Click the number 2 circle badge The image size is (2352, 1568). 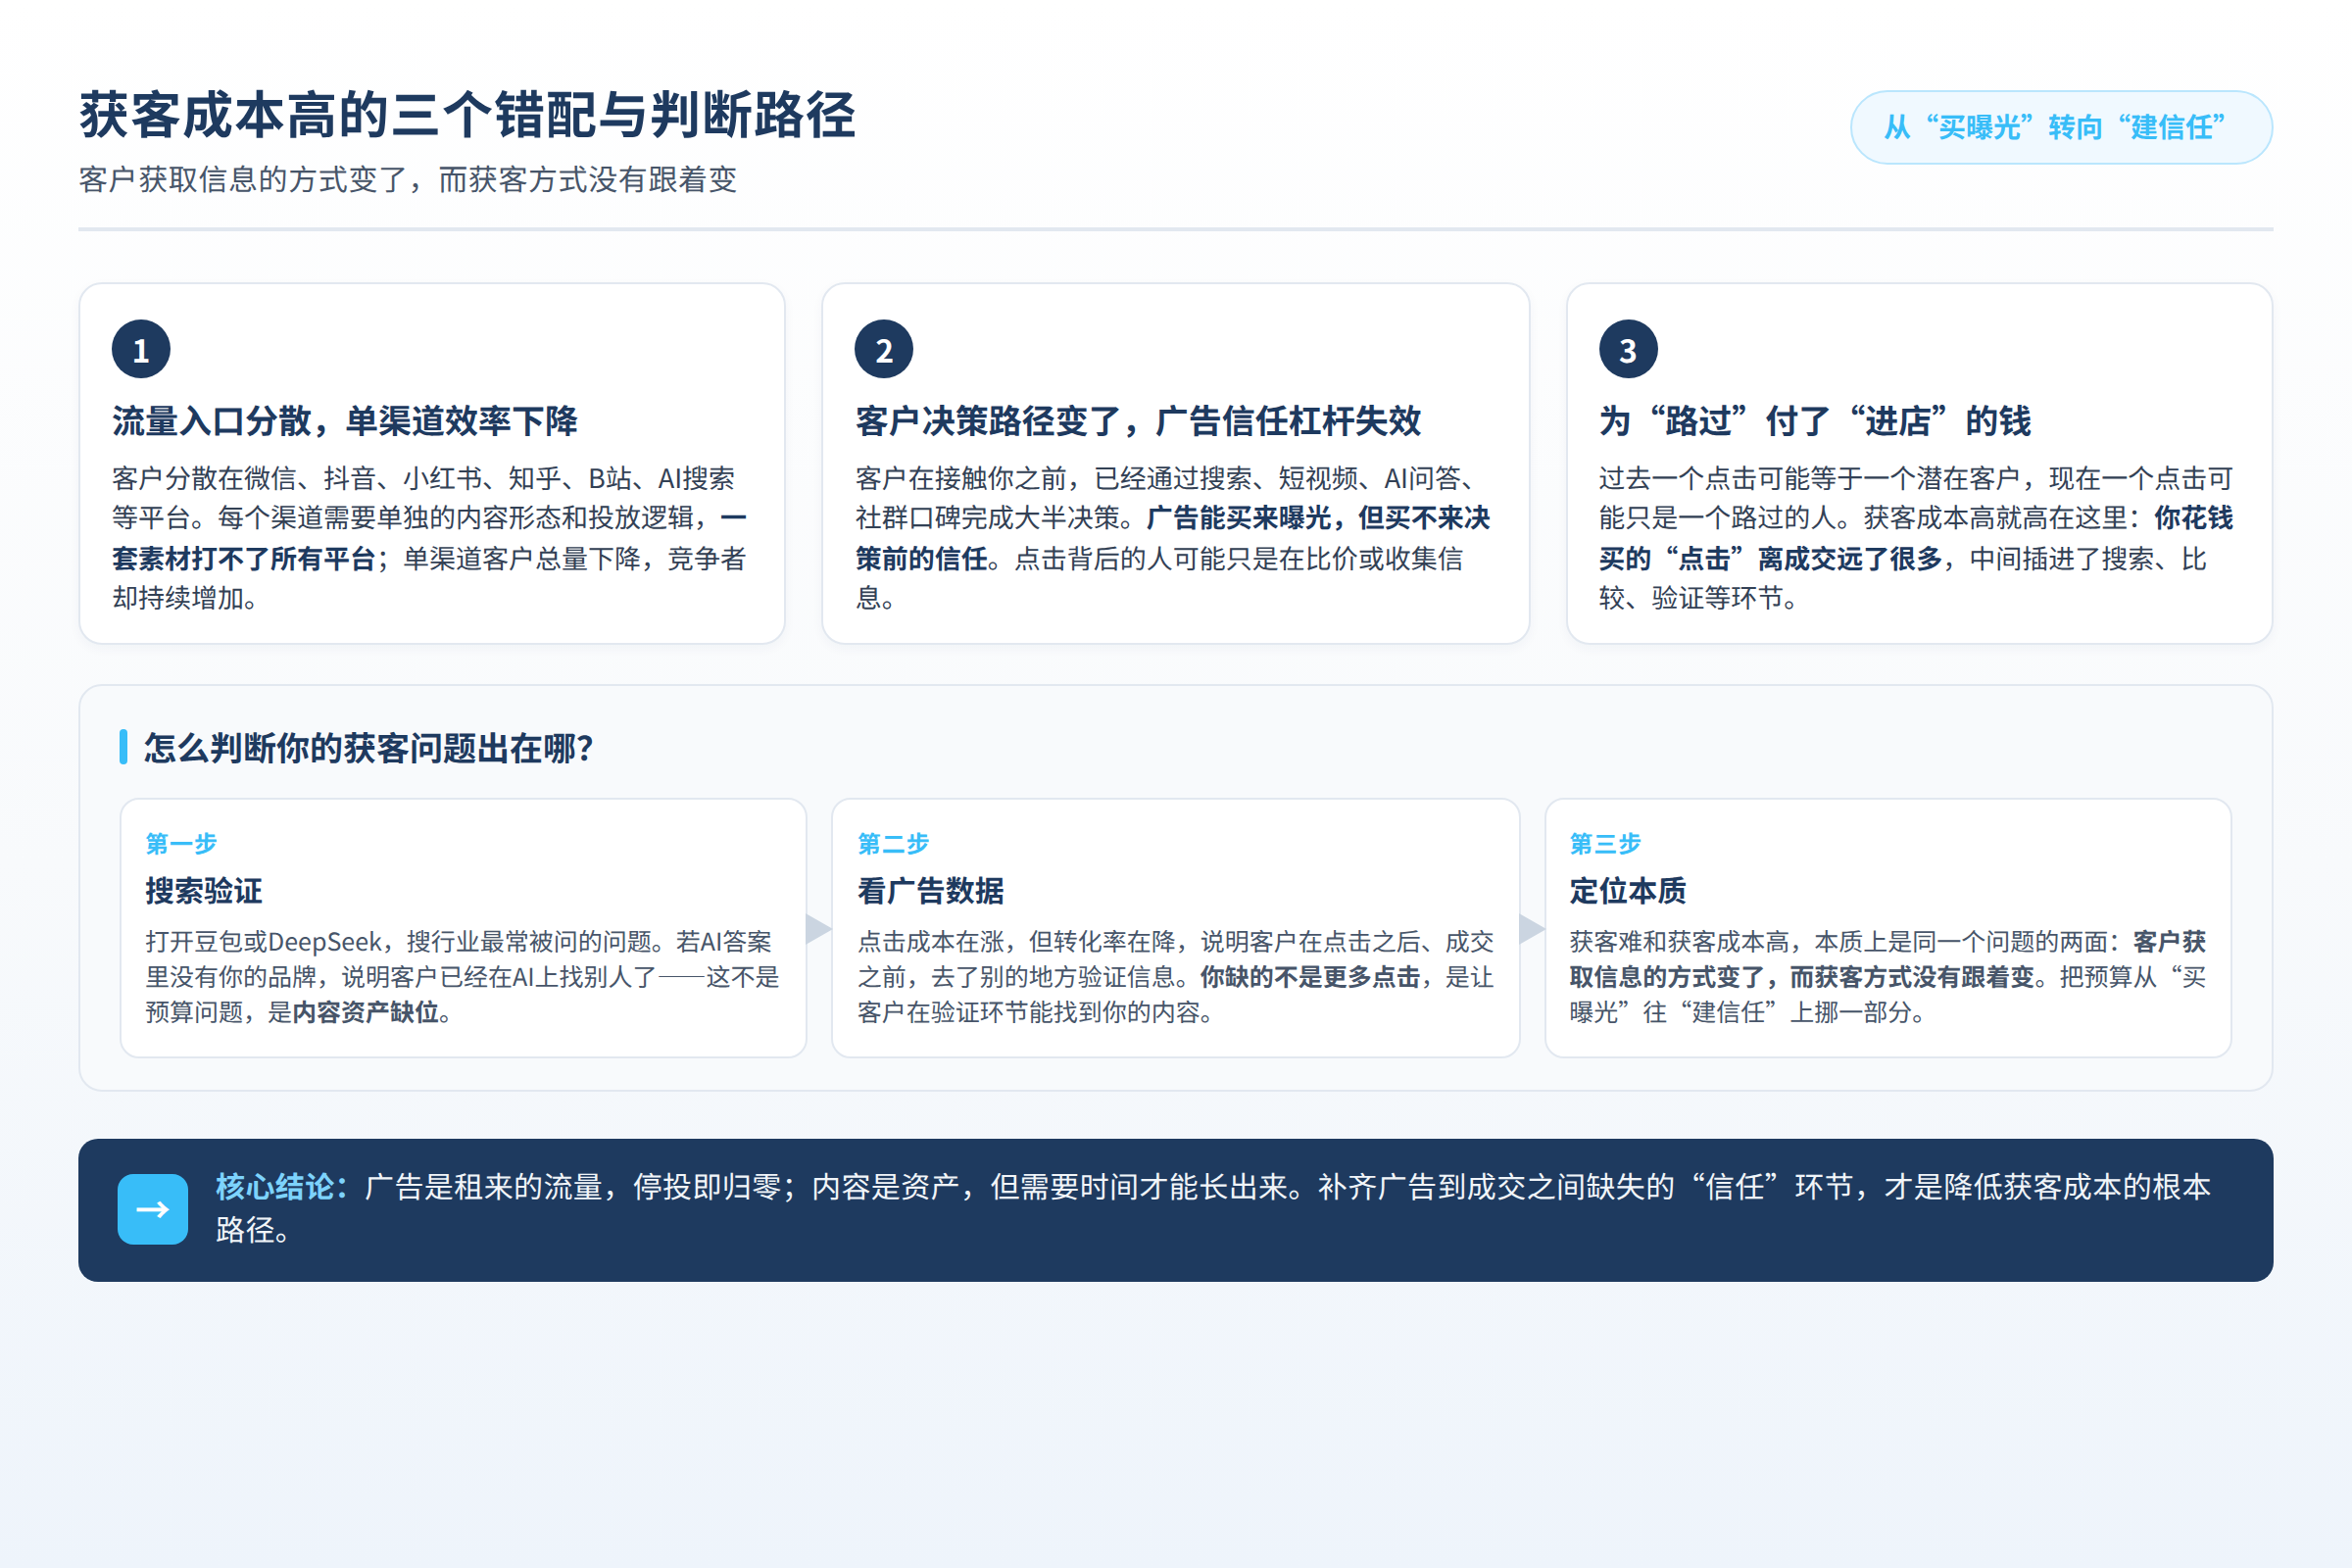click(x=884, y=349)
